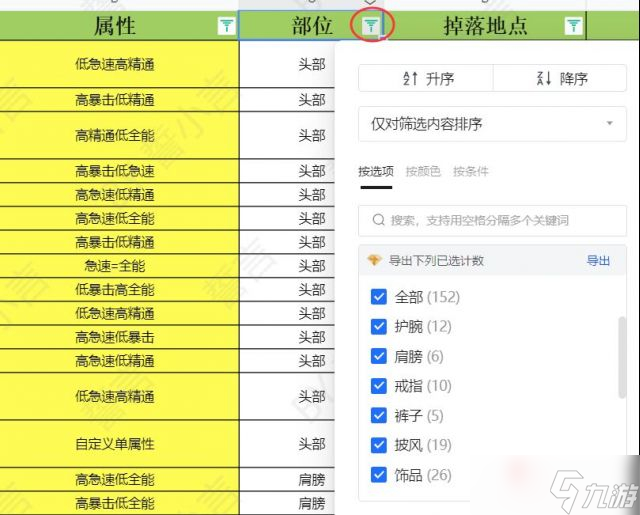Click the filter icon in 掉落地点 column header
640x515 pixels.
pos(573,27)
